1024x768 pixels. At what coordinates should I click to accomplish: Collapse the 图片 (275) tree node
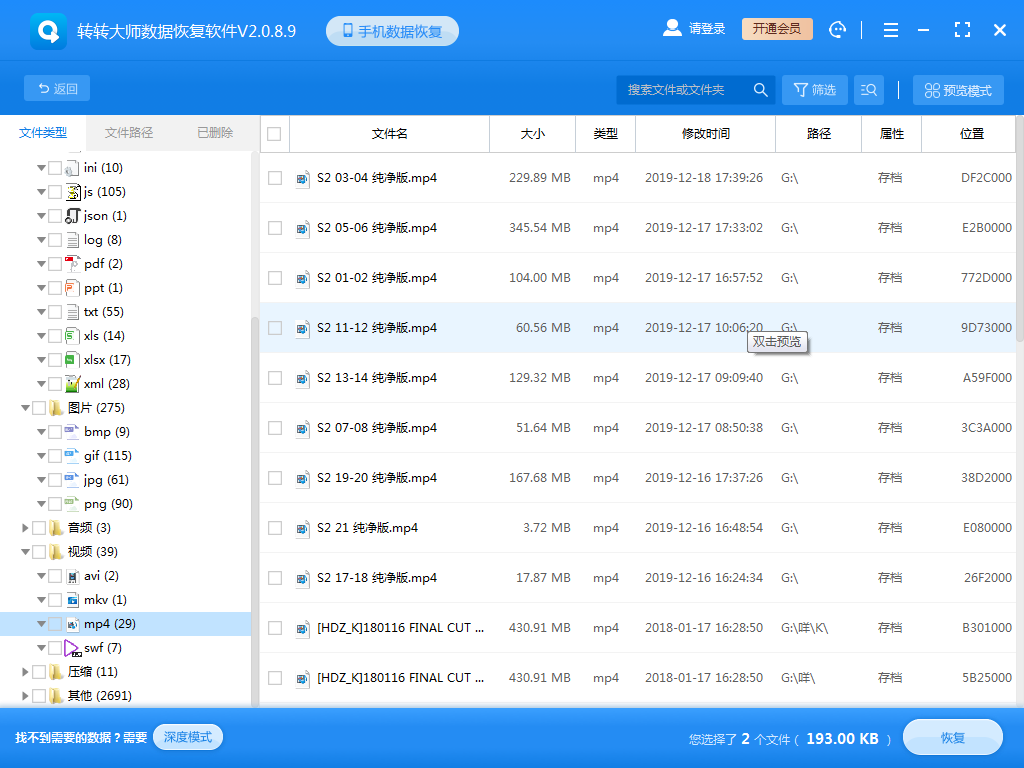[x=25, y=408]
